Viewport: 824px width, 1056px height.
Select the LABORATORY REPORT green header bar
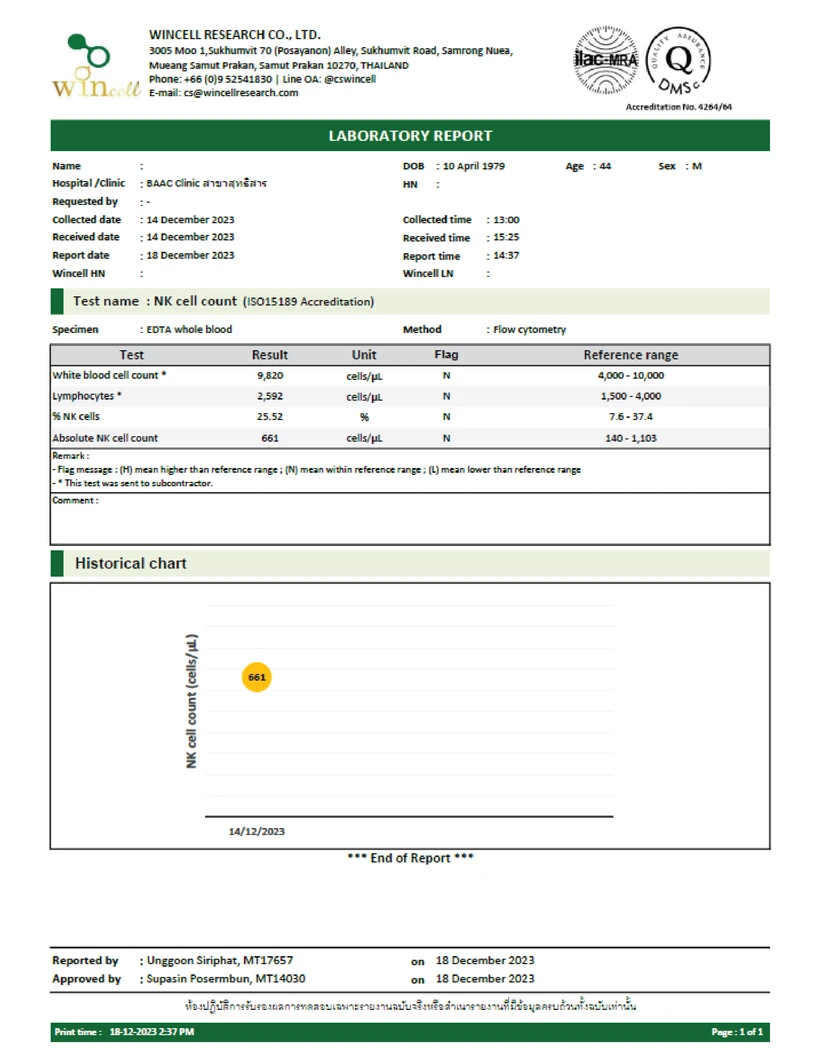pos(410,136)
